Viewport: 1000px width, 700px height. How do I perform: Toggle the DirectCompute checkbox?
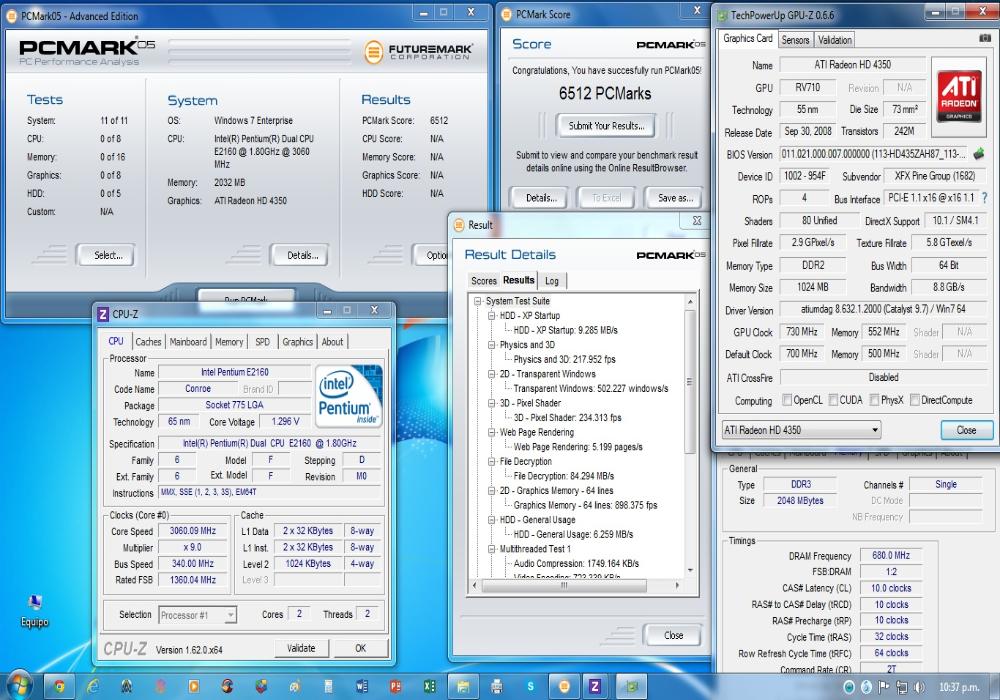click(915, 400)
